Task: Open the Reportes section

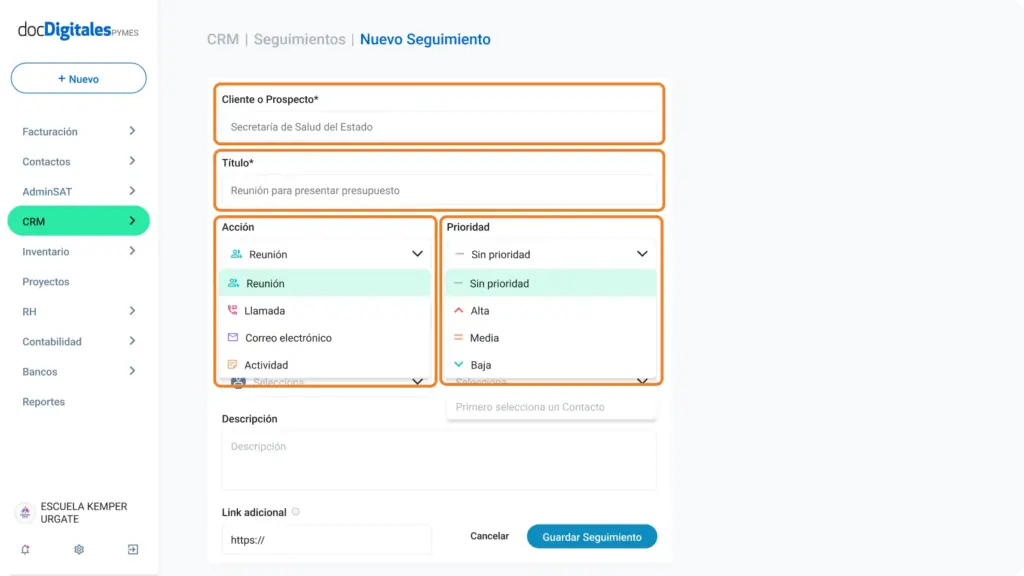Action: [x=44, y=402]
